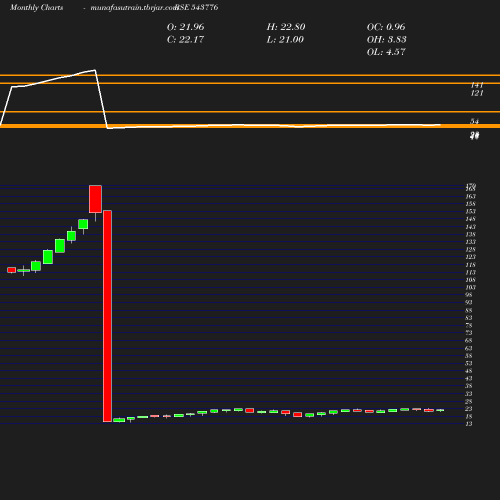Click the 68 price axis label

[469, 341]
